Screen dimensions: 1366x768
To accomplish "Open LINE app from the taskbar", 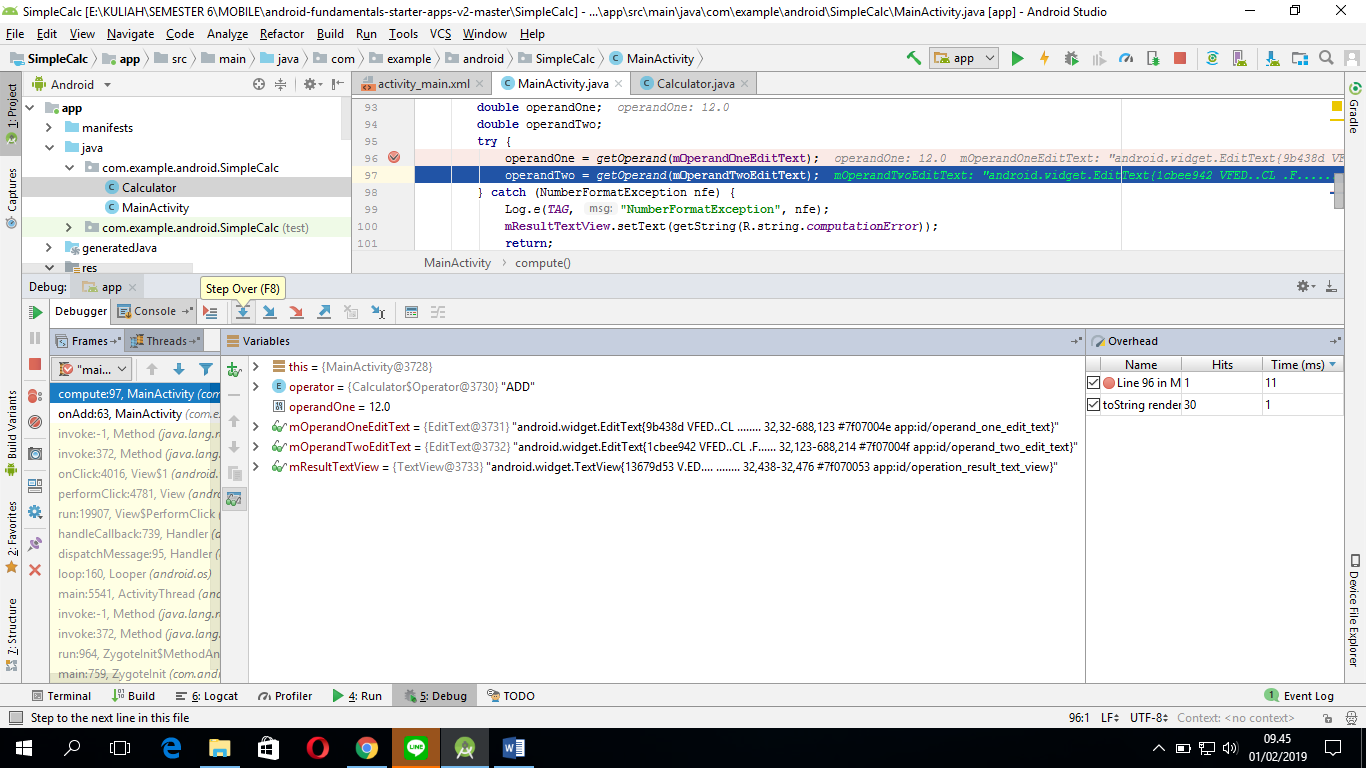I will 416,748.
